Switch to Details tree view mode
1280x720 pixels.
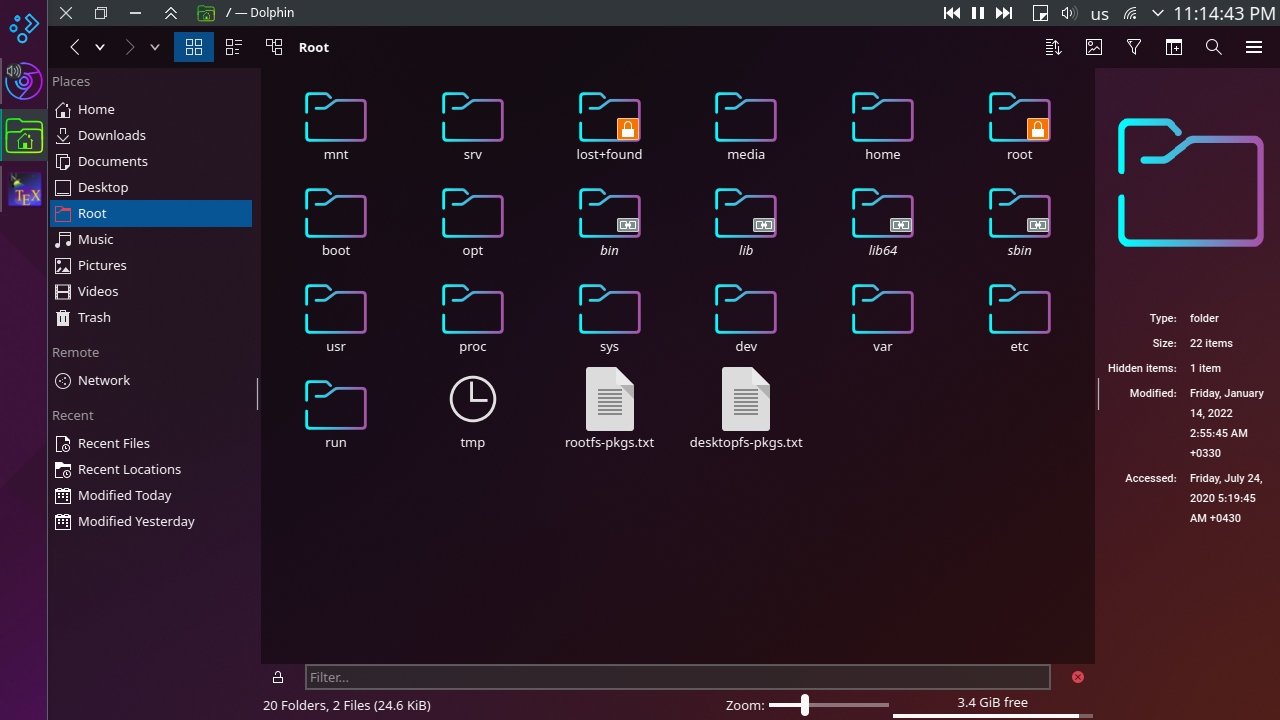[x=274, y=47]
